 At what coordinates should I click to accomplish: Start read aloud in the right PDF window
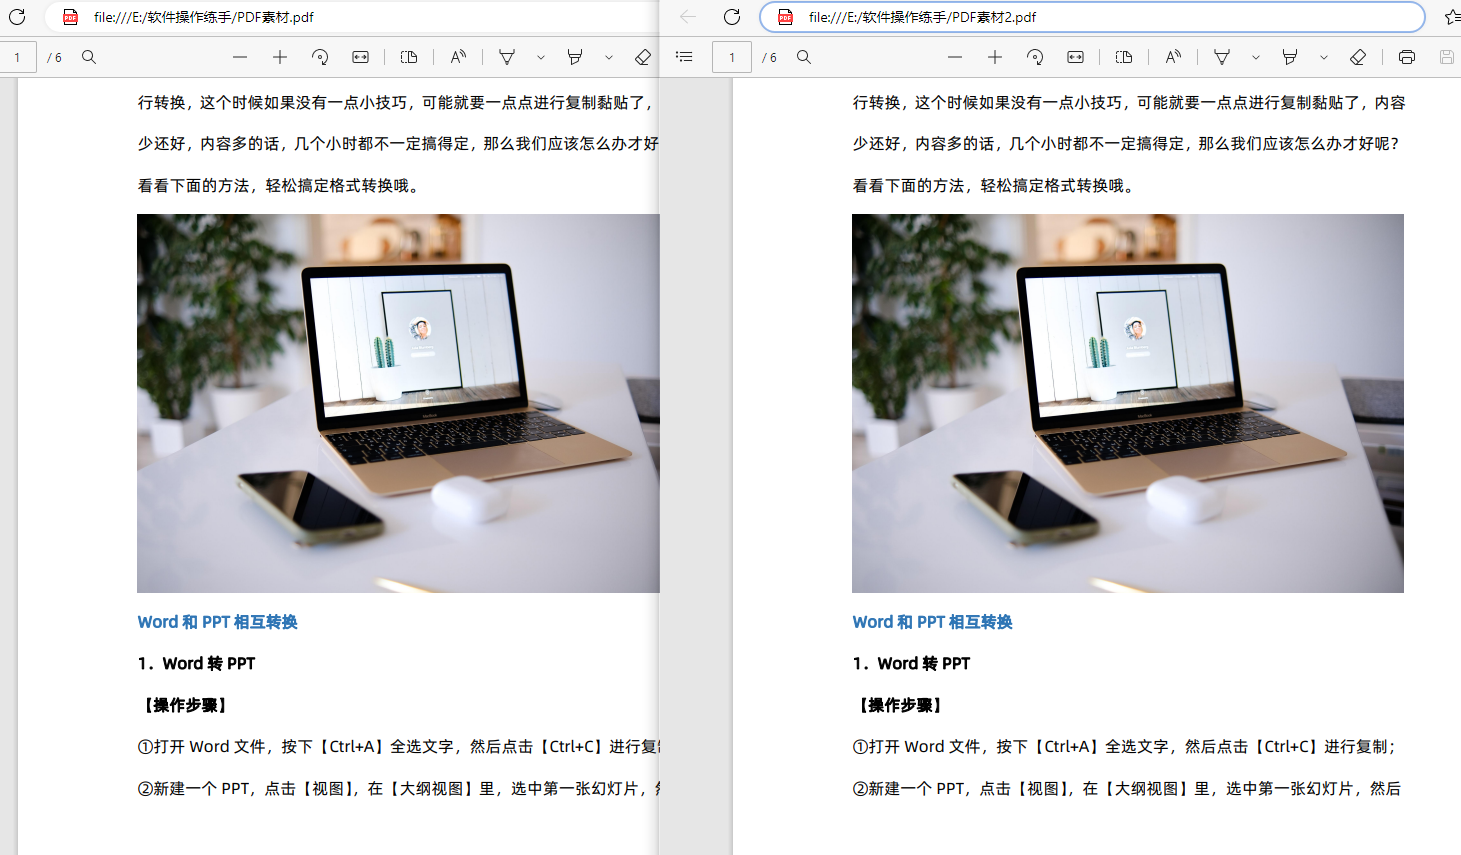[1173, 57]
